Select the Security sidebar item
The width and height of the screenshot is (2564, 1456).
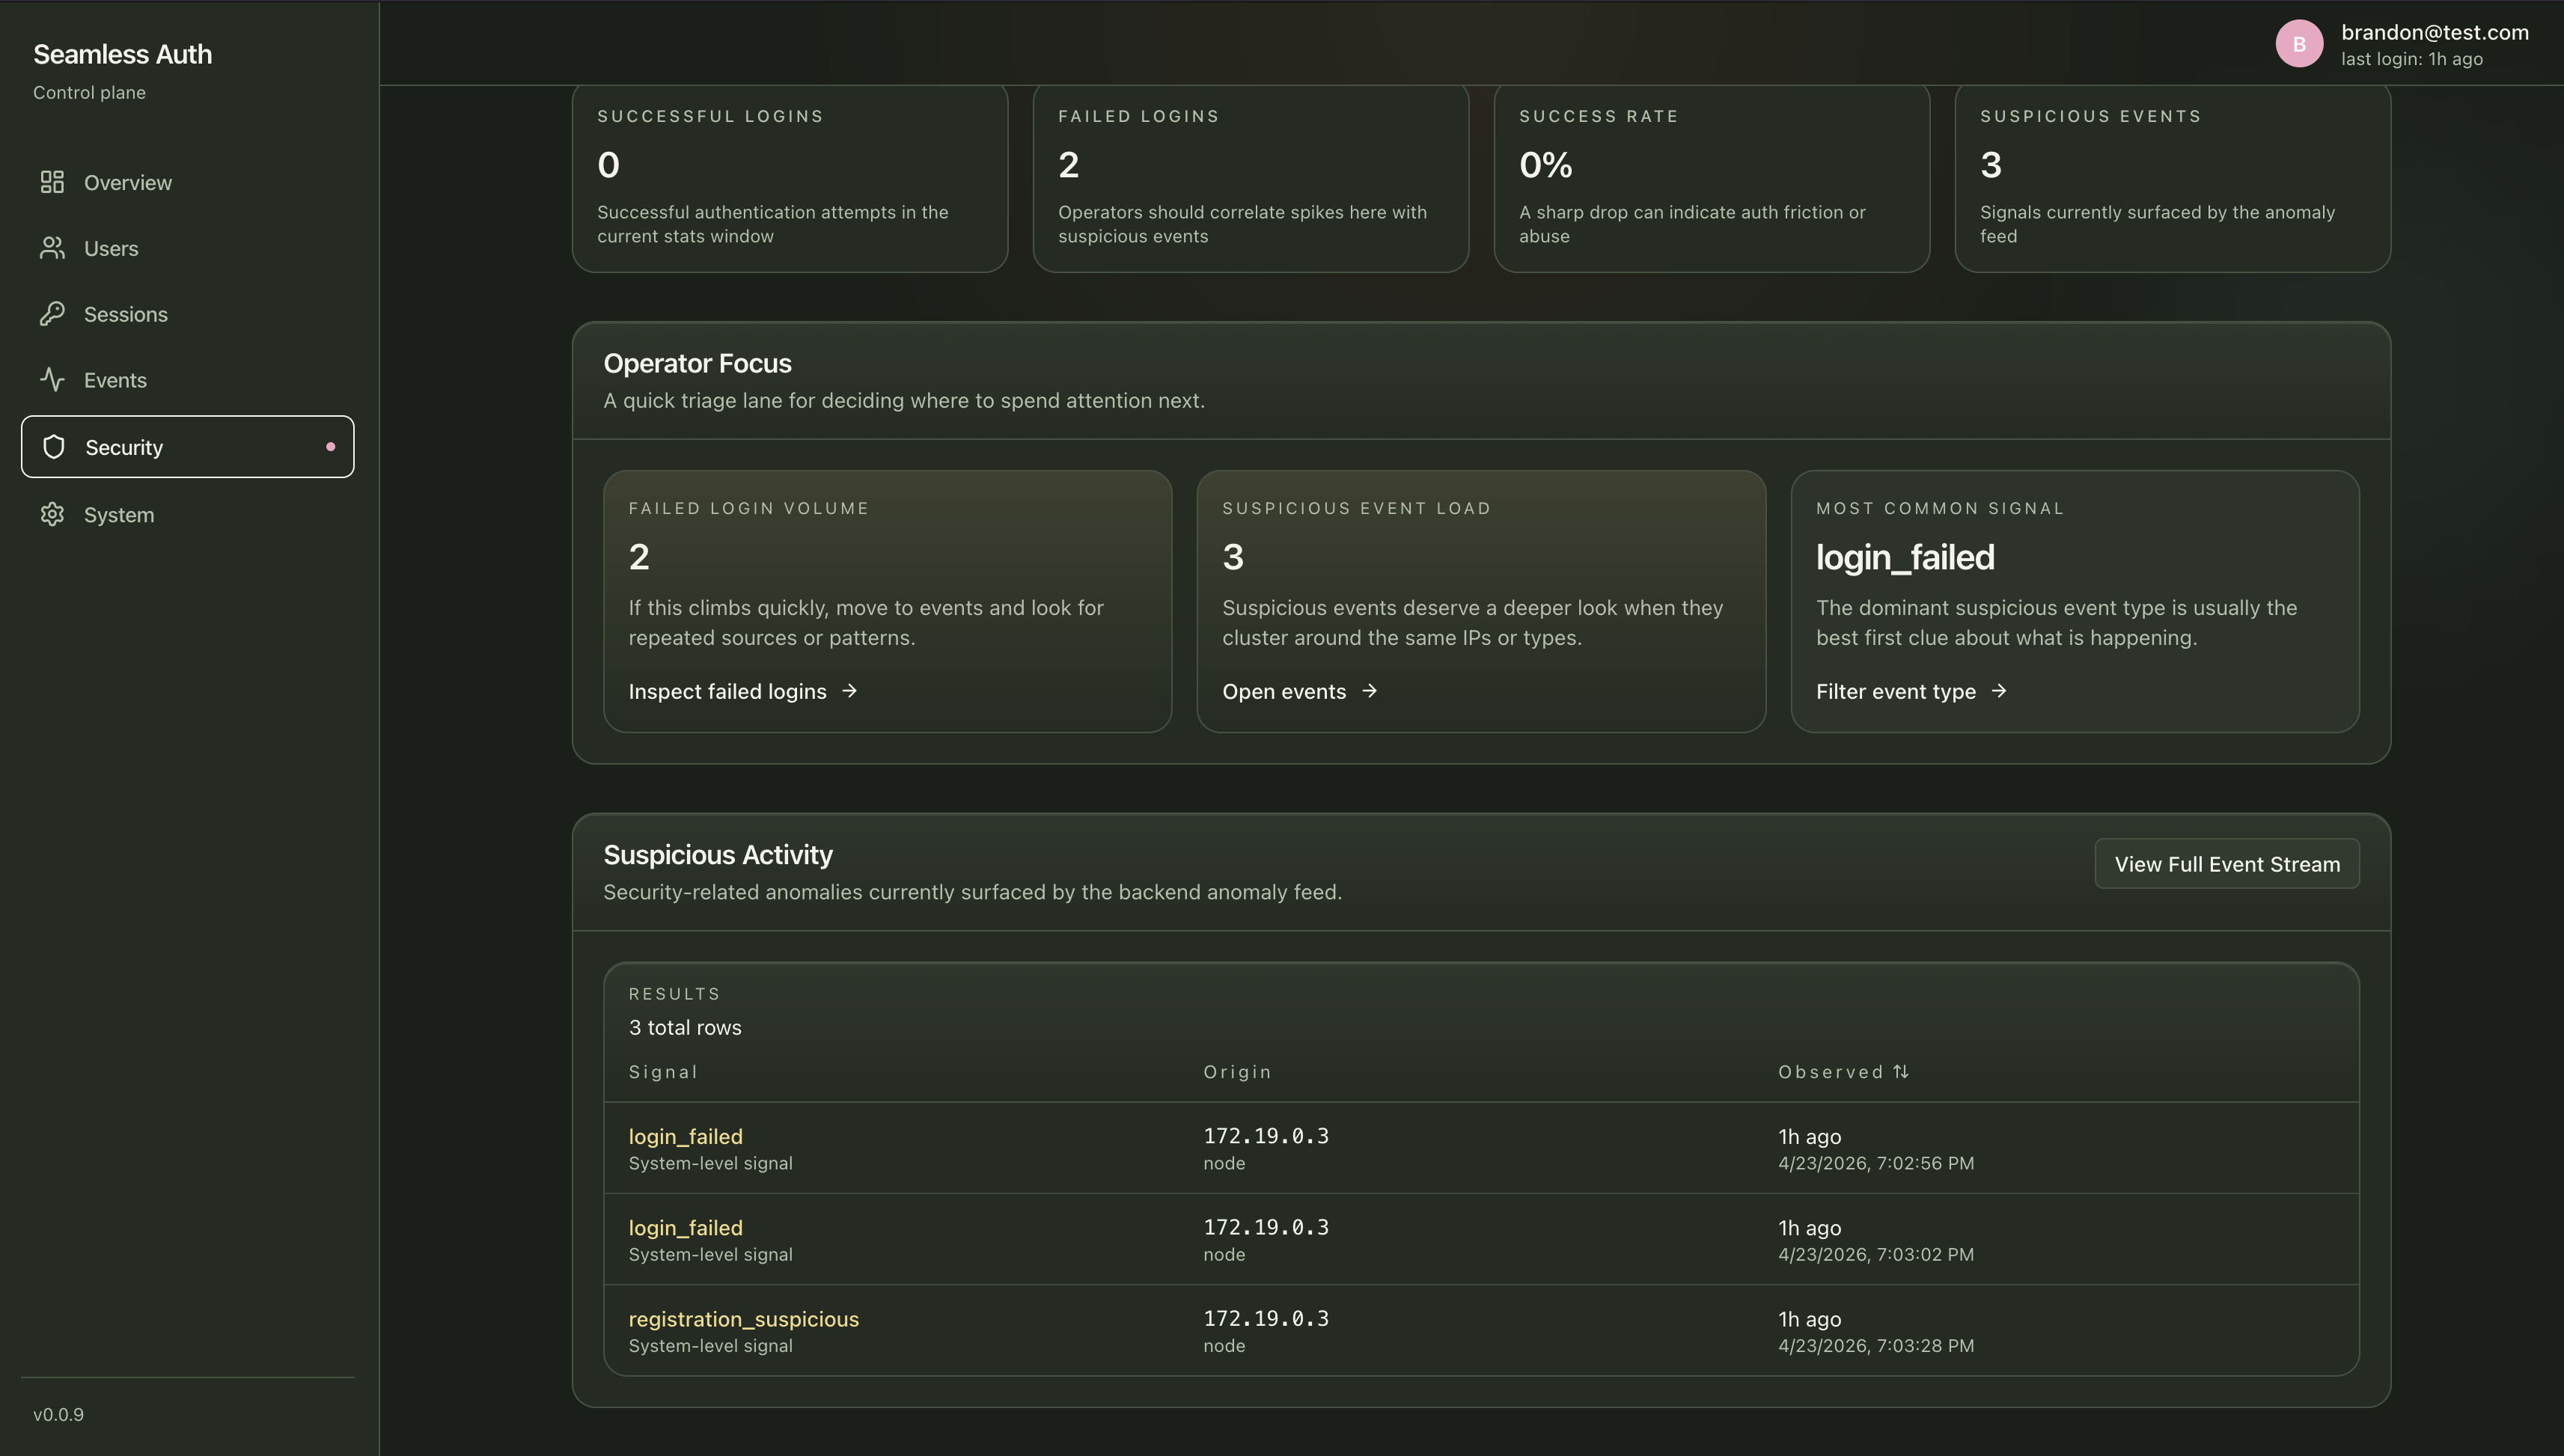[188, 447]
